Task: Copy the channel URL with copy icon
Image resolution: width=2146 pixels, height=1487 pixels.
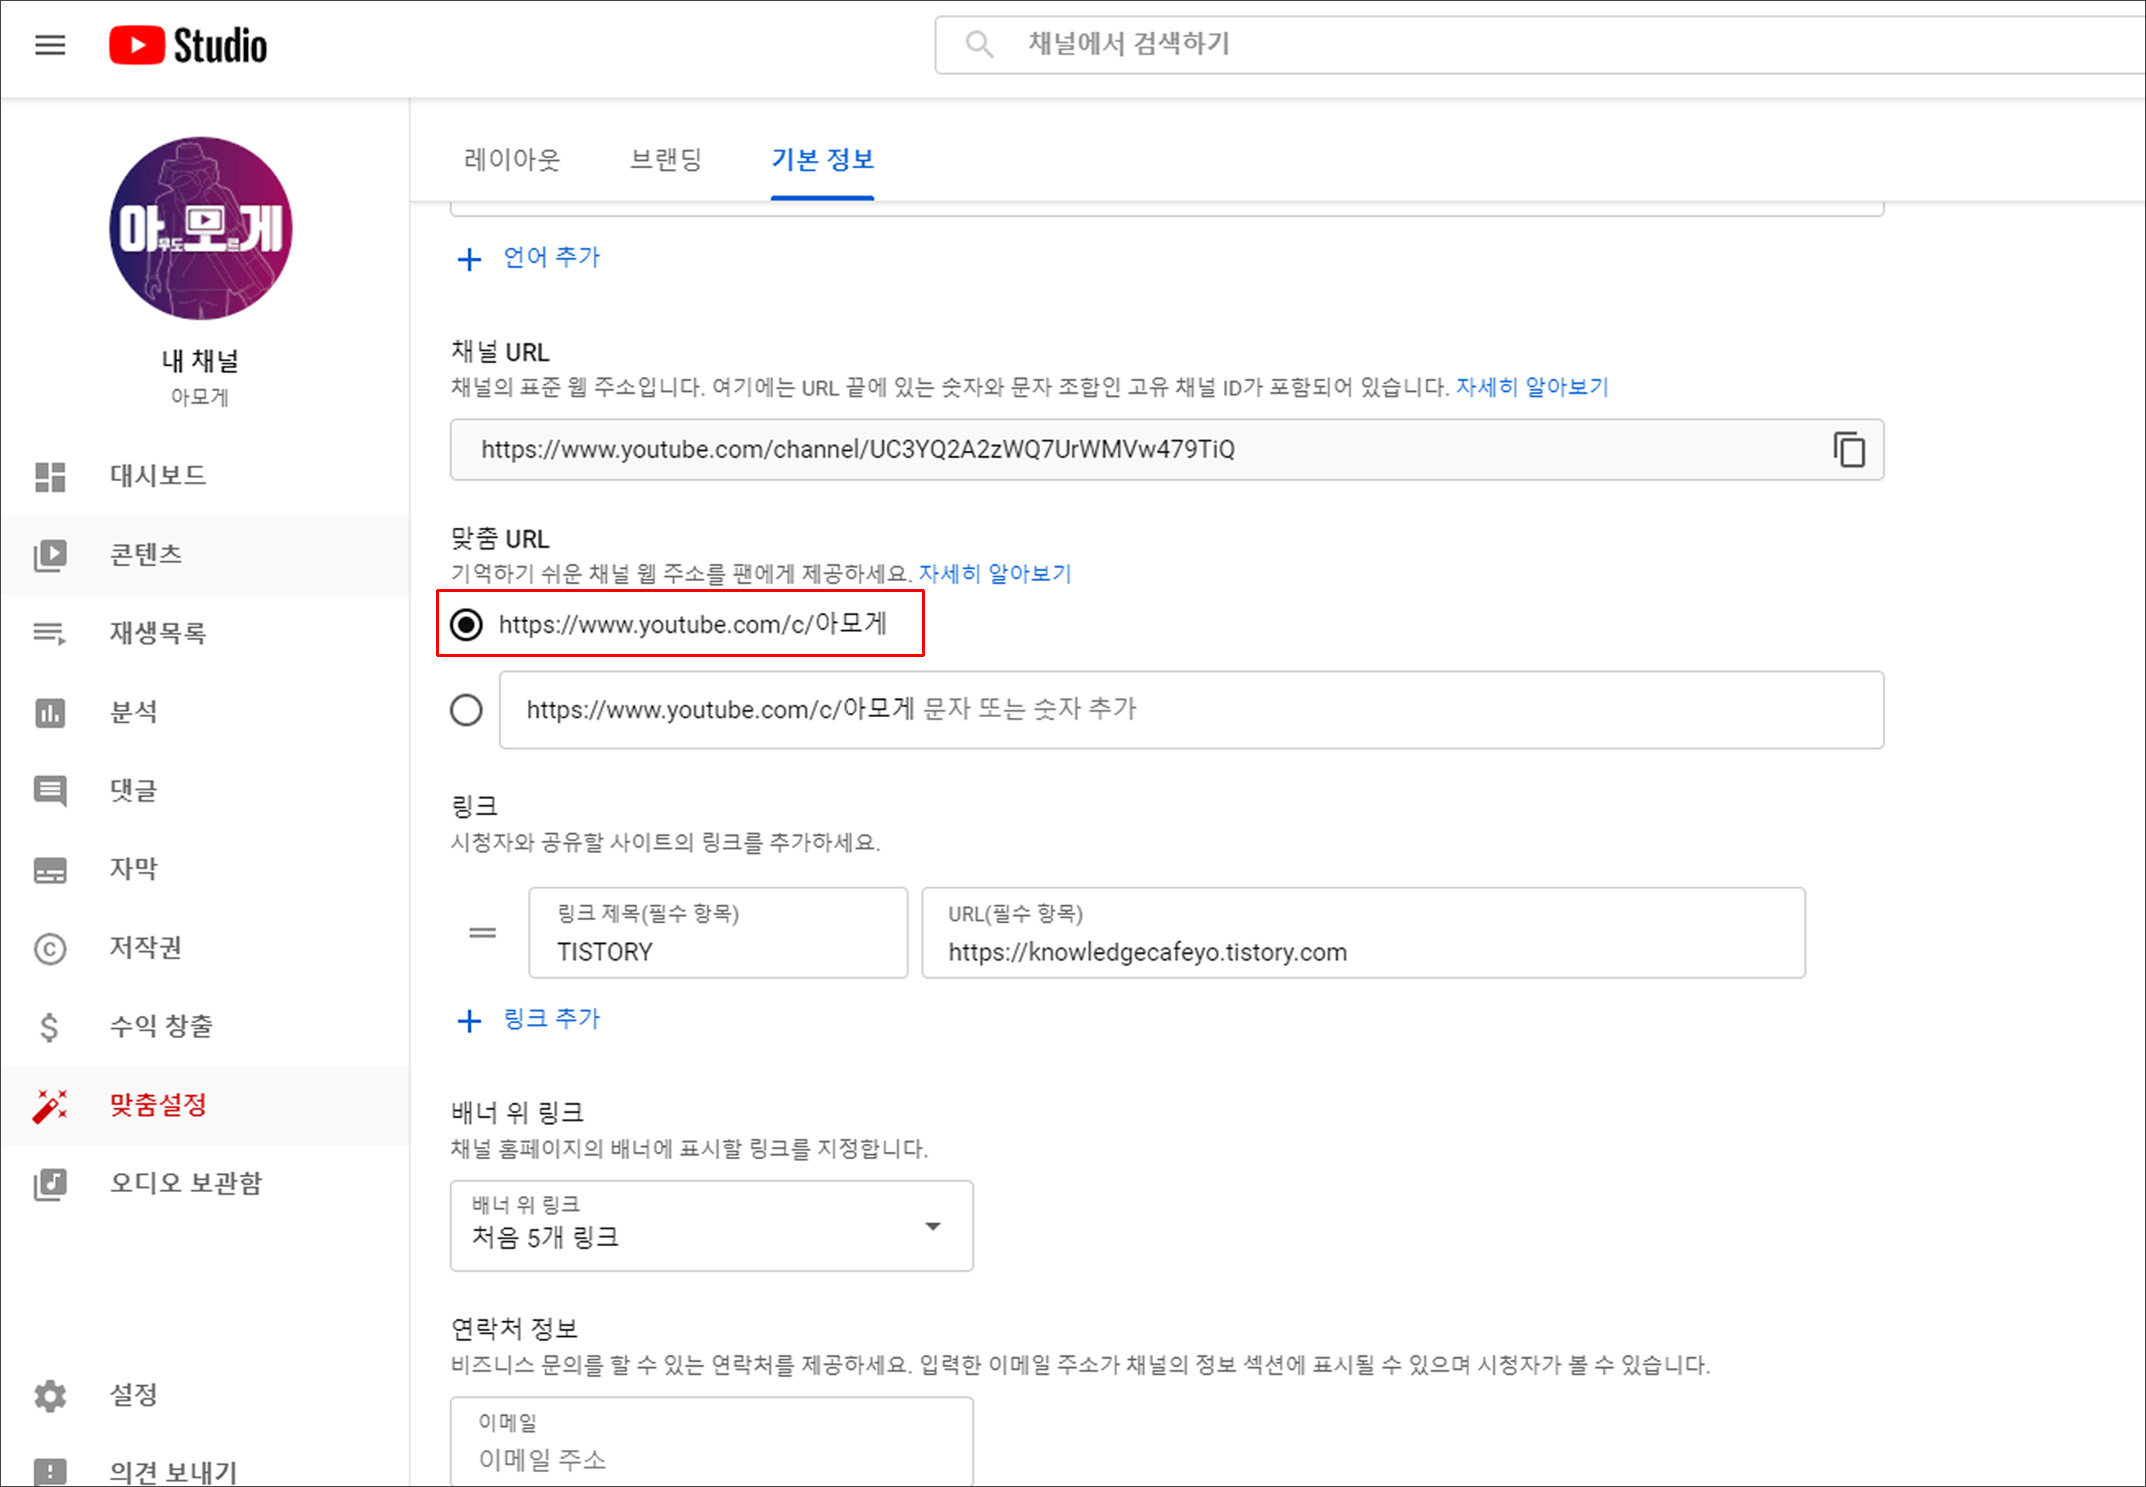Action: pyautogui.click(x=1848, y=449)
